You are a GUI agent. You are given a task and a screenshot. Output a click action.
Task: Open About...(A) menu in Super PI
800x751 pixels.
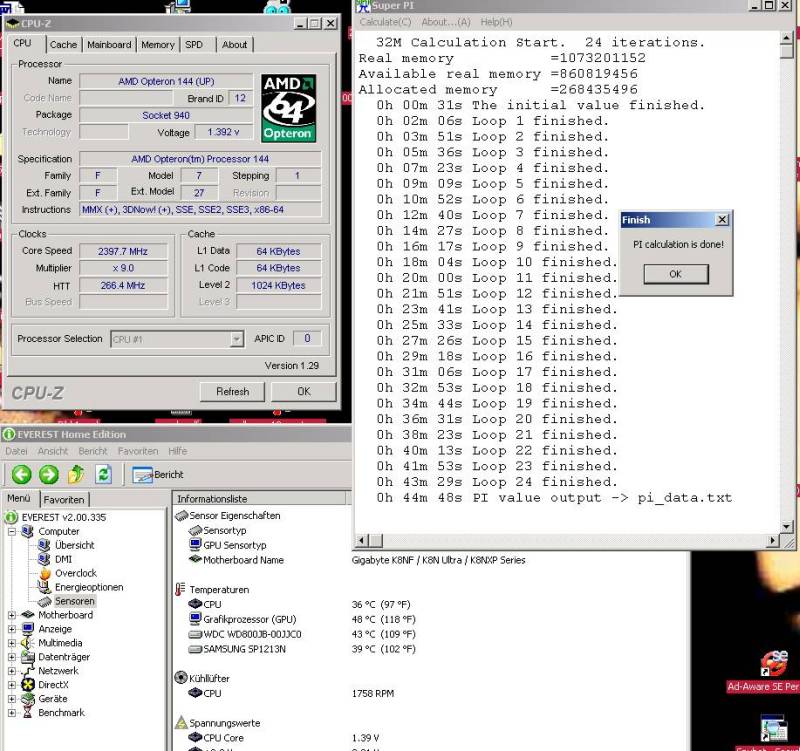(446, 22)
